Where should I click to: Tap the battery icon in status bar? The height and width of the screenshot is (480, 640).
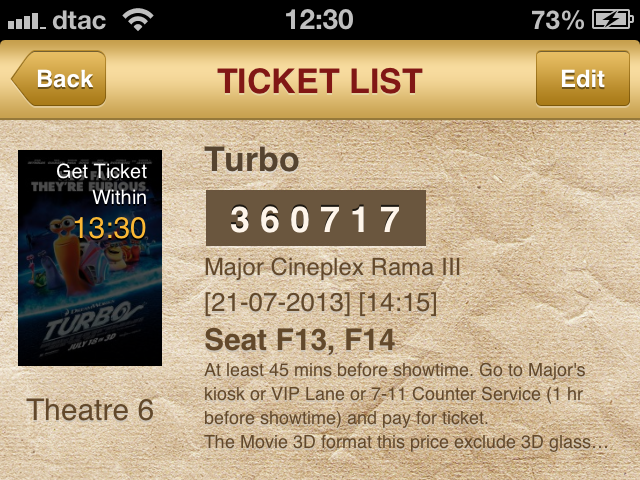(612, 19)
